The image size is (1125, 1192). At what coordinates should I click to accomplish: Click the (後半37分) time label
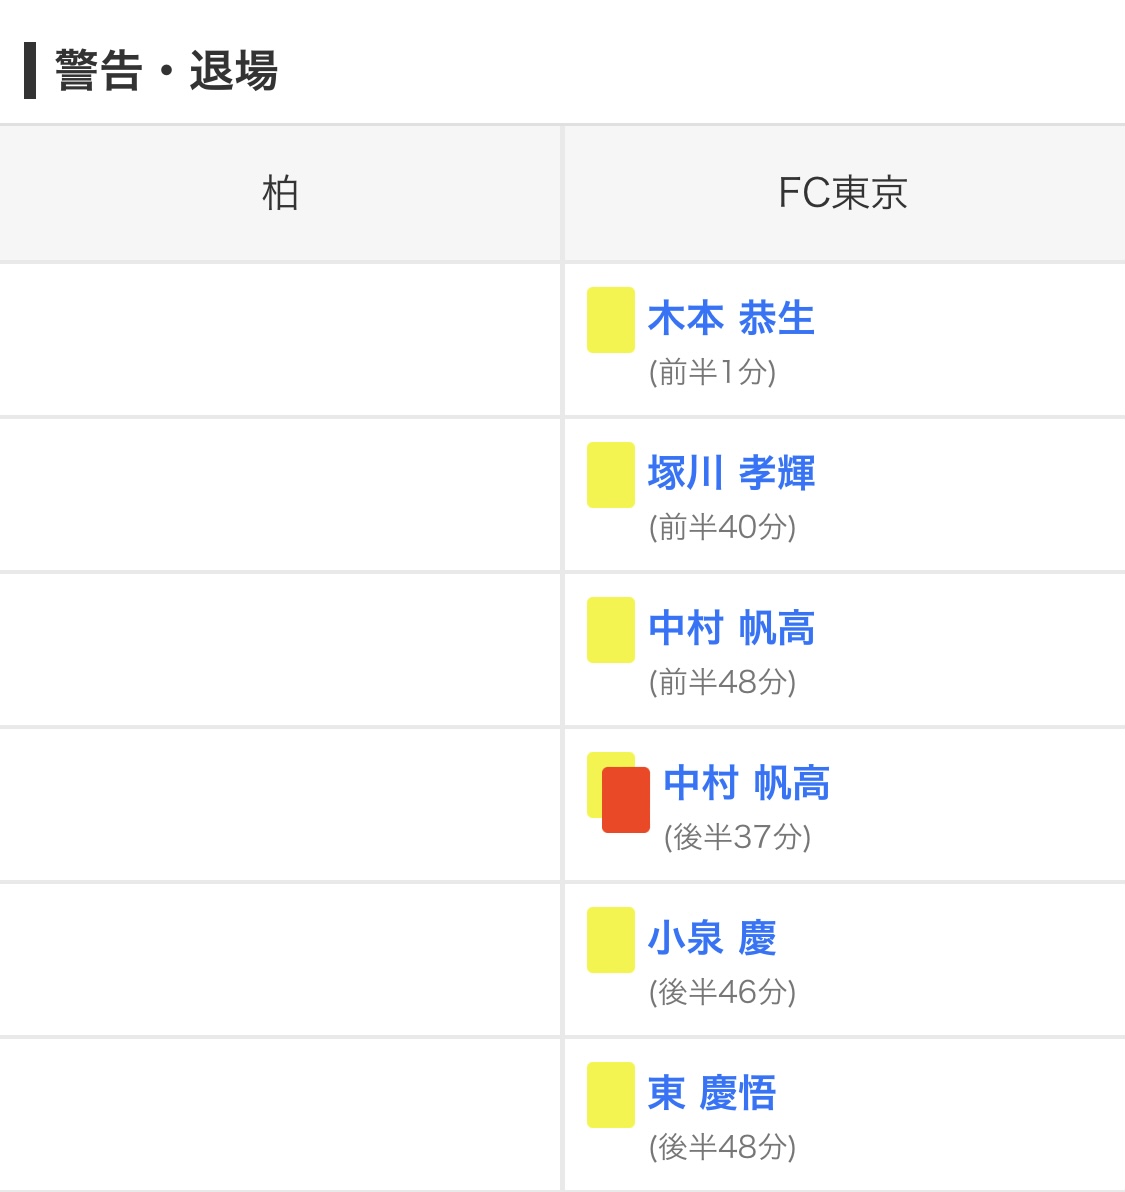(x=737, y=837)
